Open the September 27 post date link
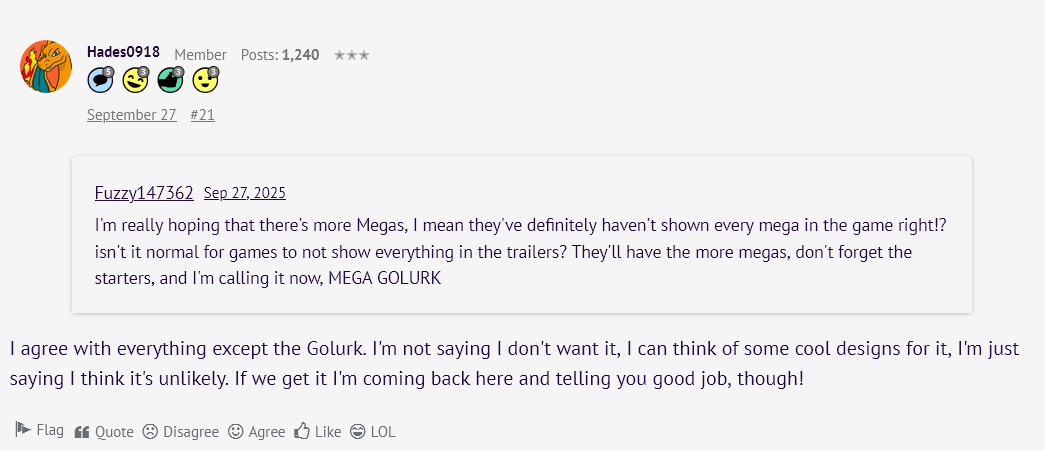The height and width of the screenshot is (451, 1045). coord(131,115)
